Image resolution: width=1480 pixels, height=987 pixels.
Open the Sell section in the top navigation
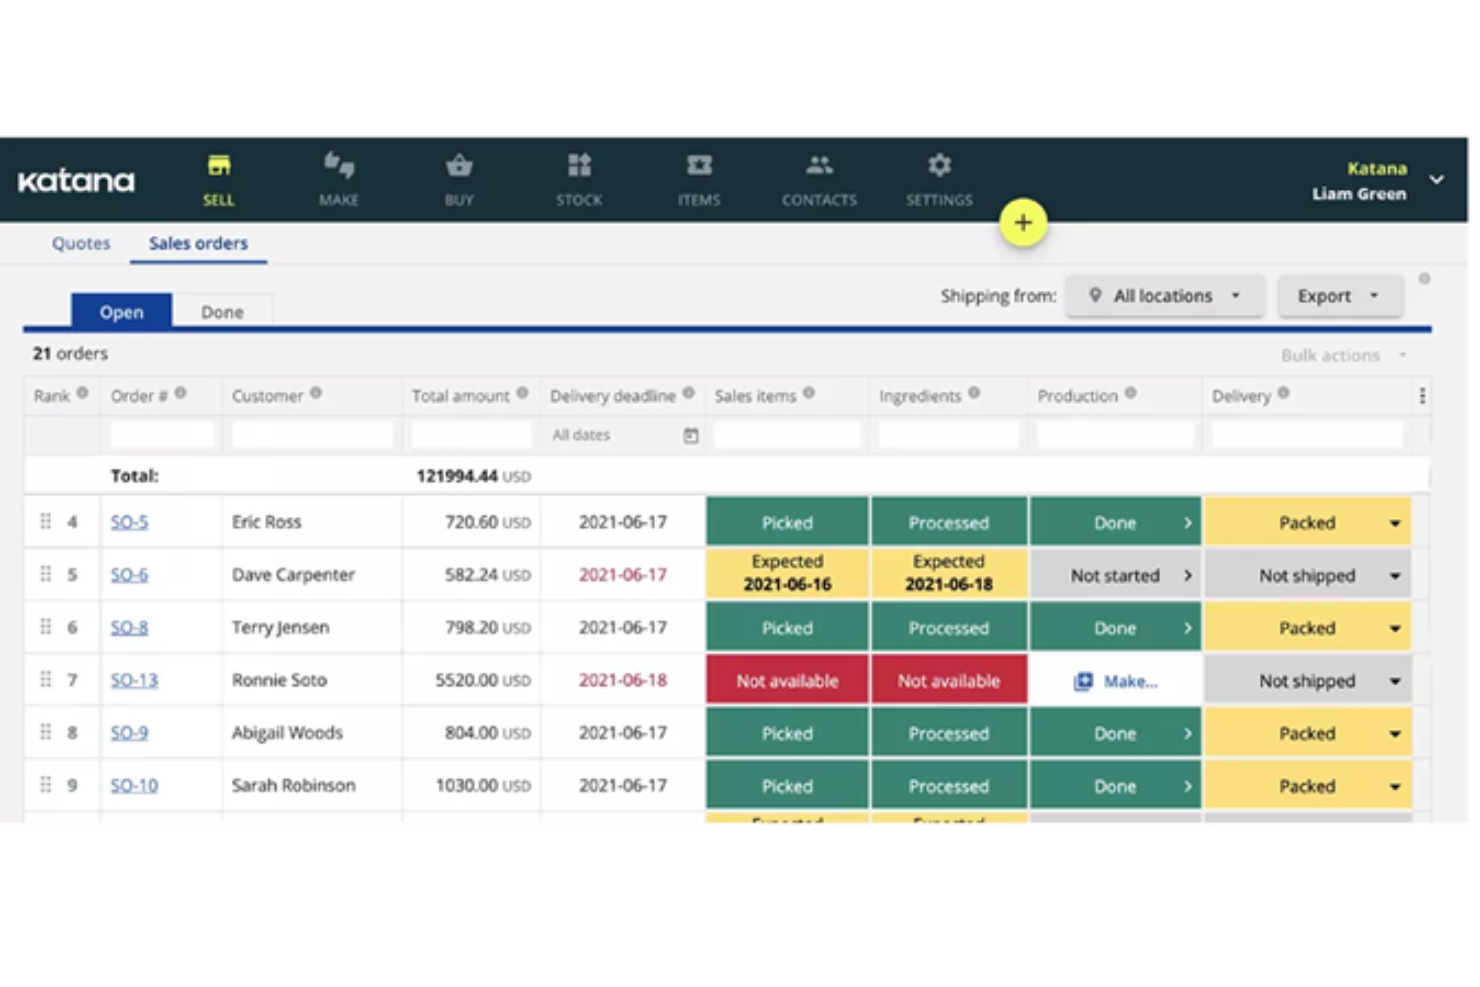218,180
